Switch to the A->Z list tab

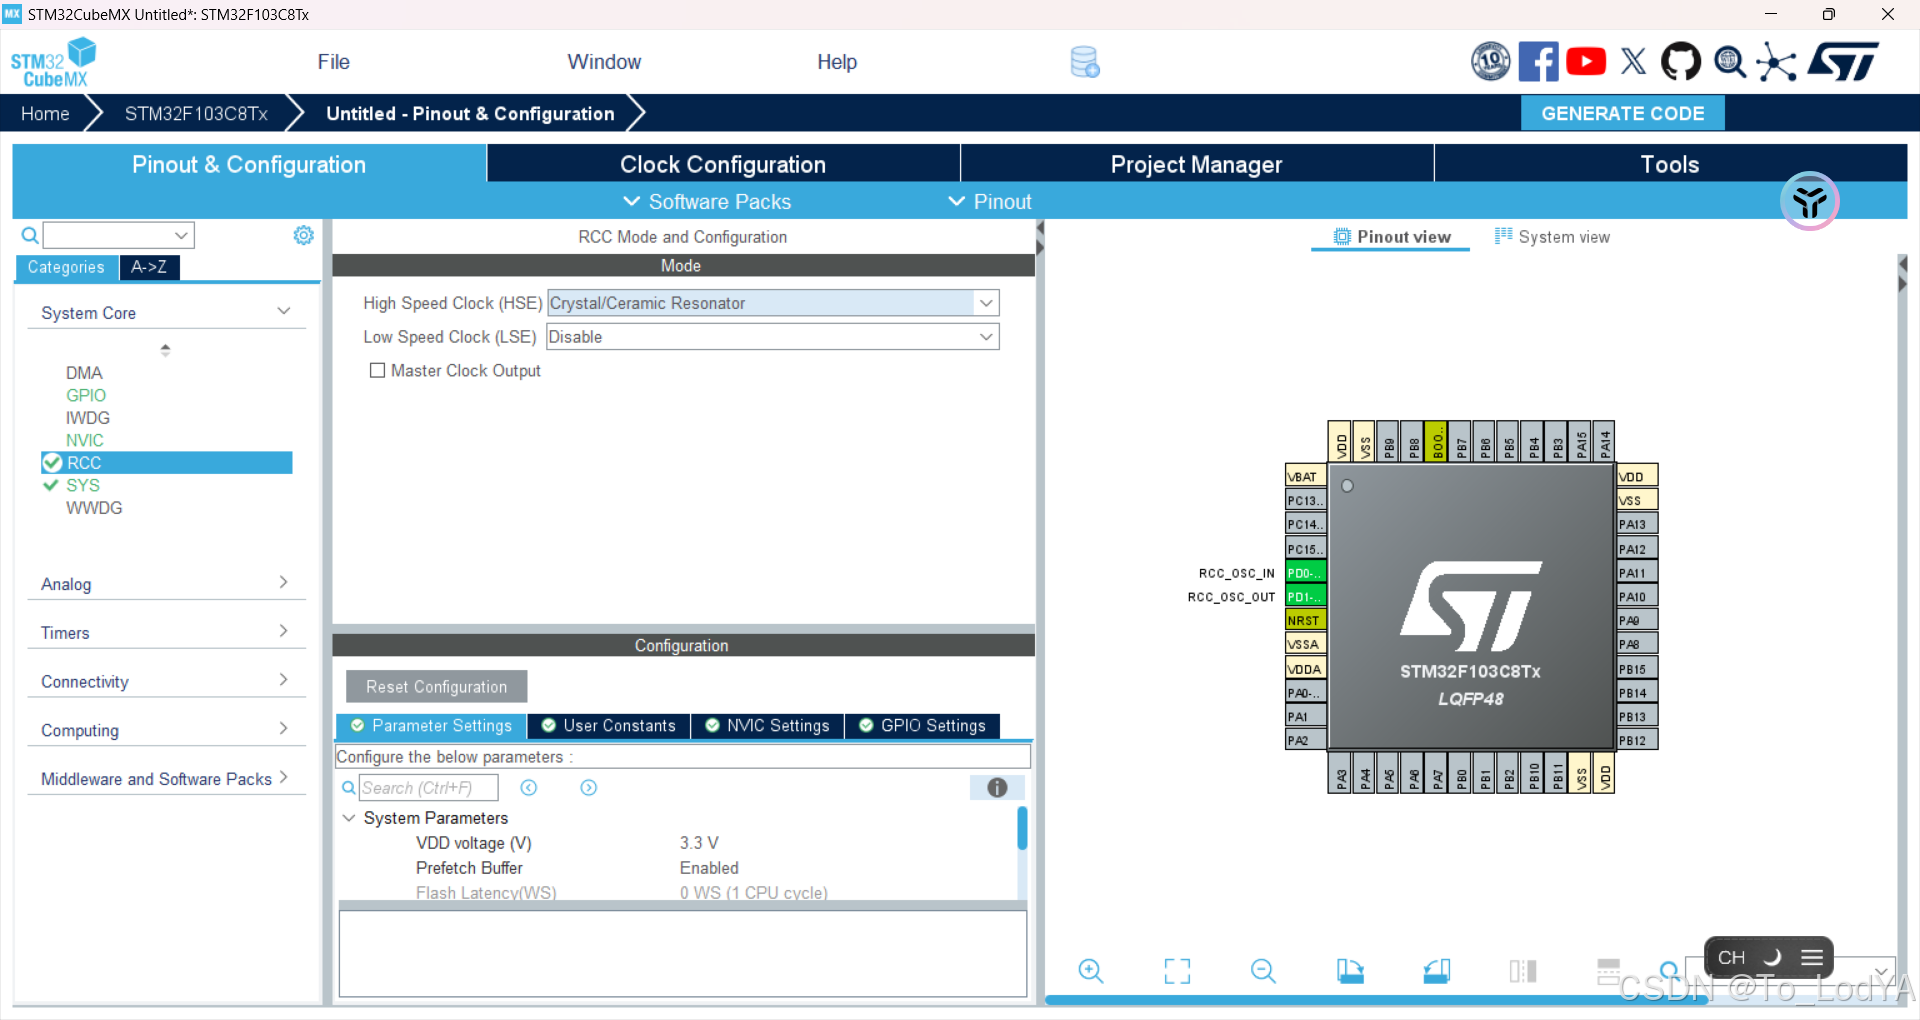point(149,267)
